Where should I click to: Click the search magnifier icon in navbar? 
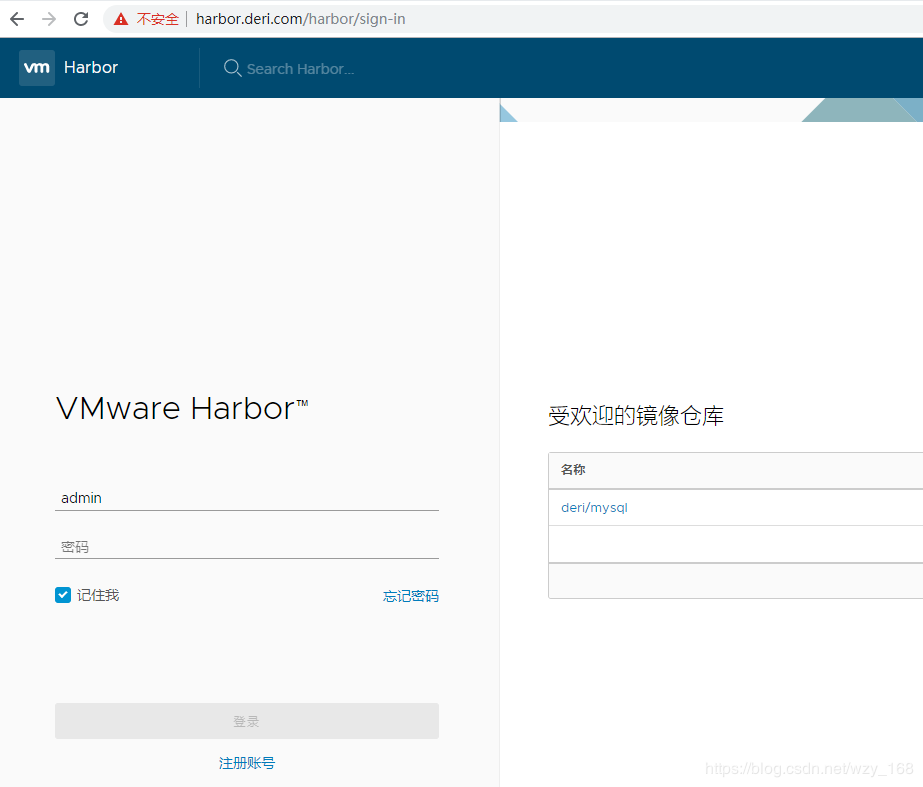[232, 68]
